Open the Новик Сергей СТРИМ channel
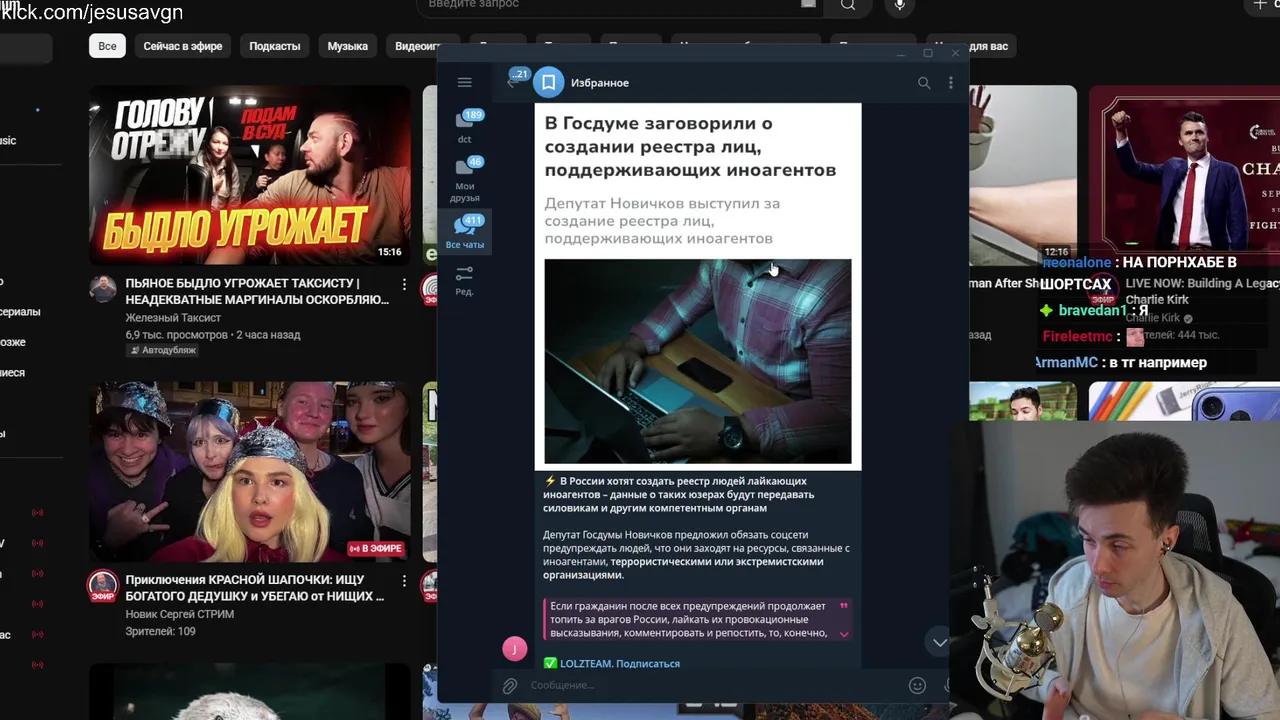The image size is (1280, 720). 180,614
